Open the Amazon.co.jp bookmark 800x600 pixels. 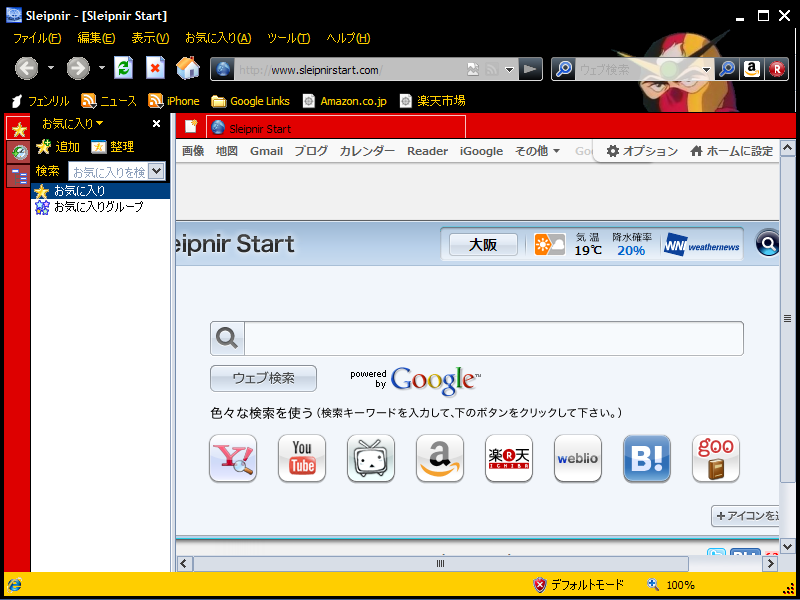[345, 101]
